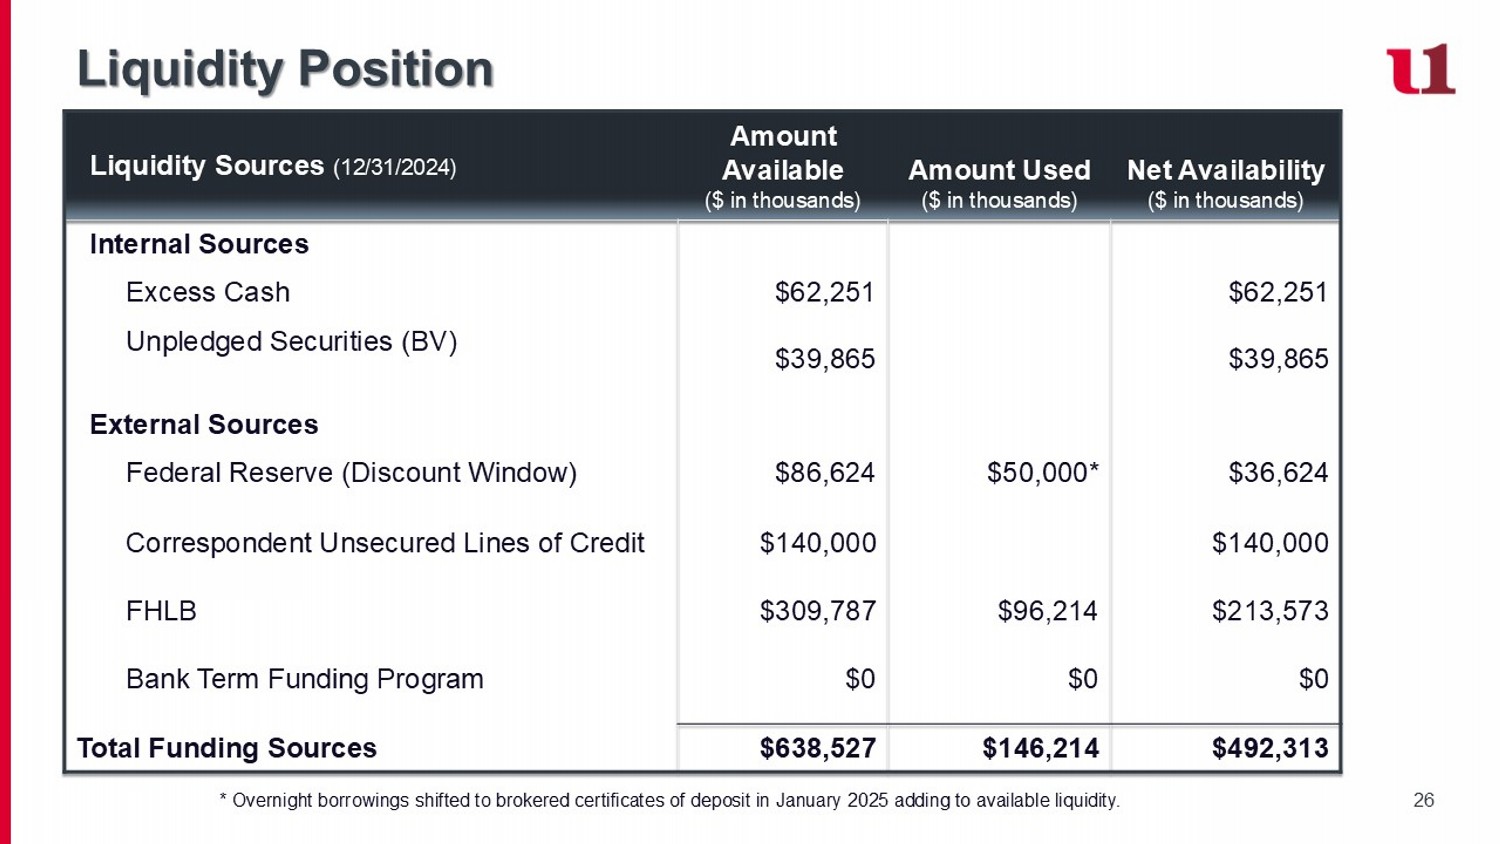Click the FHLB $309,787 available amount

[x=818, y=611]
